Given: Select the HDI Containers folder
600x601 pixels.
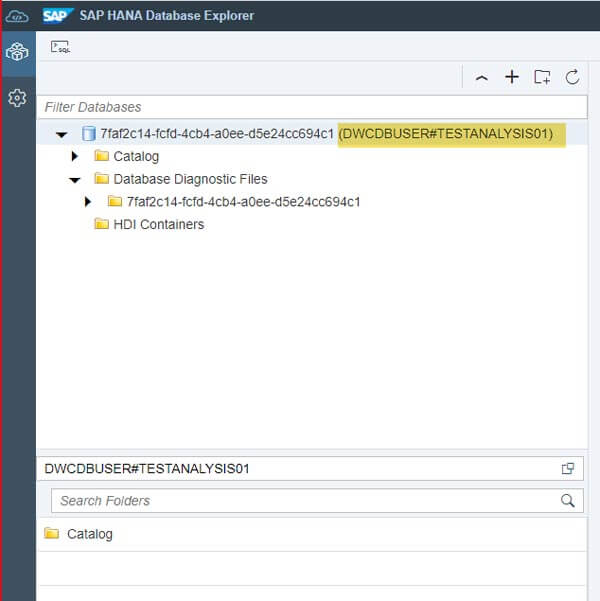Looking at the screenshot, I should pyautogui.click(x=159, y=224).
